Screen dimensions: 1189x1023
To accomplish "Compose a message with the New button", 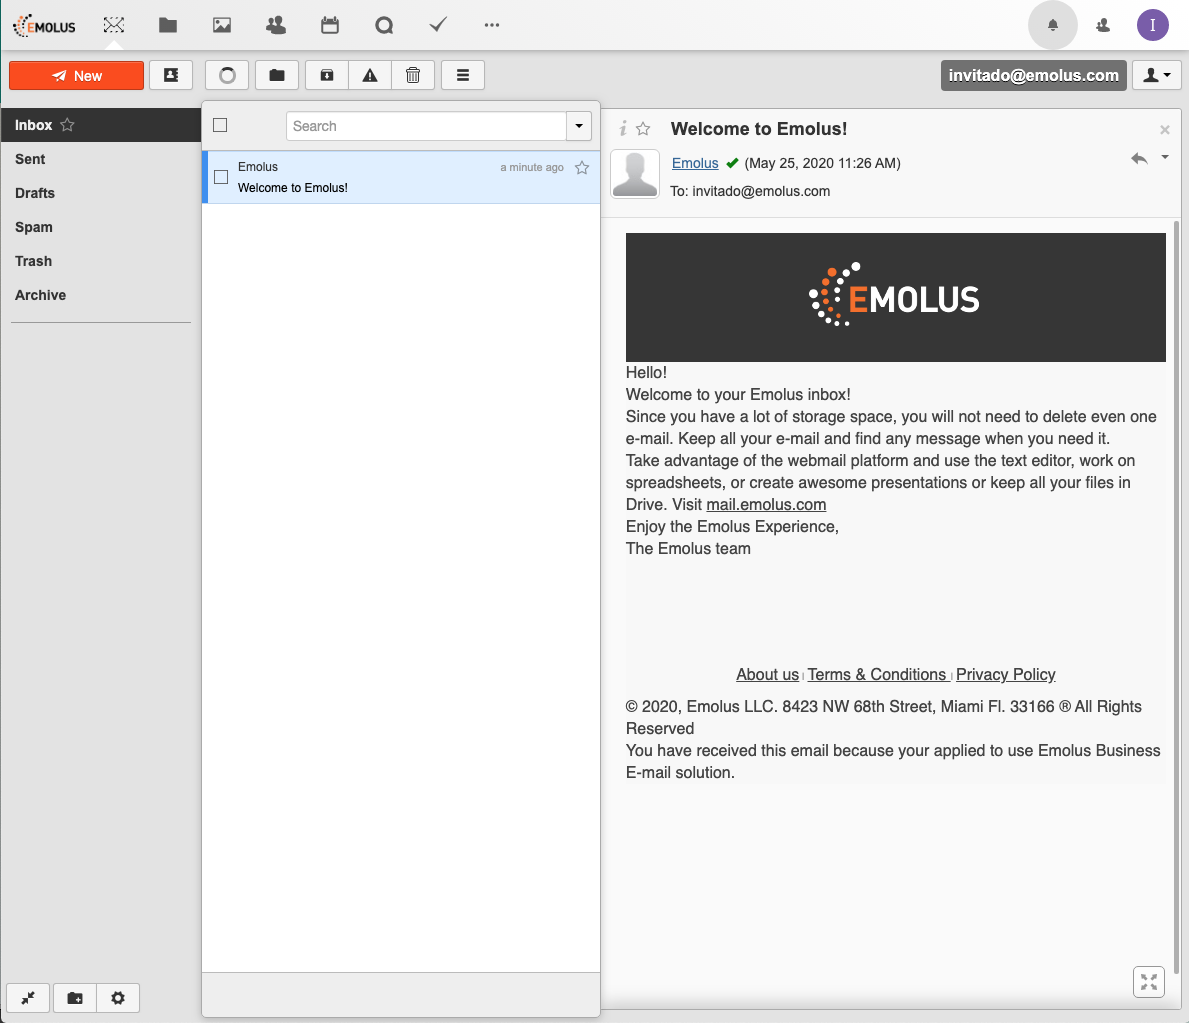I will click(x=76, y=75).
